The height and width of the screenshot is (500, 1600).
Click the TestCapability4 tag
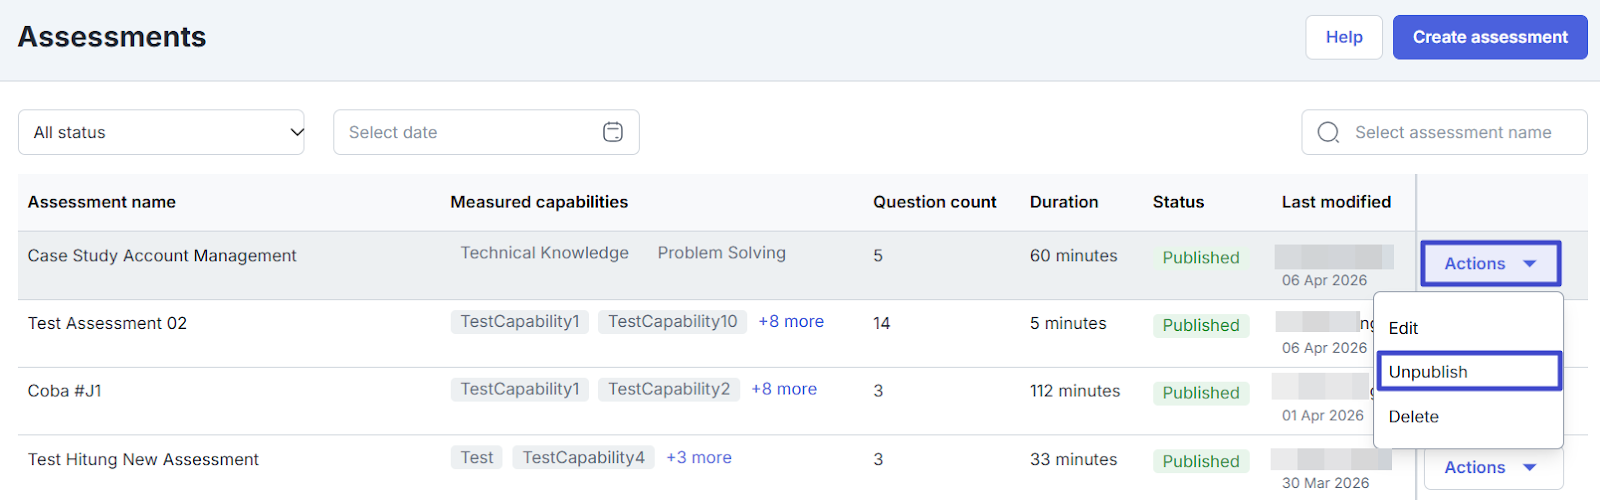pos(583,458)
